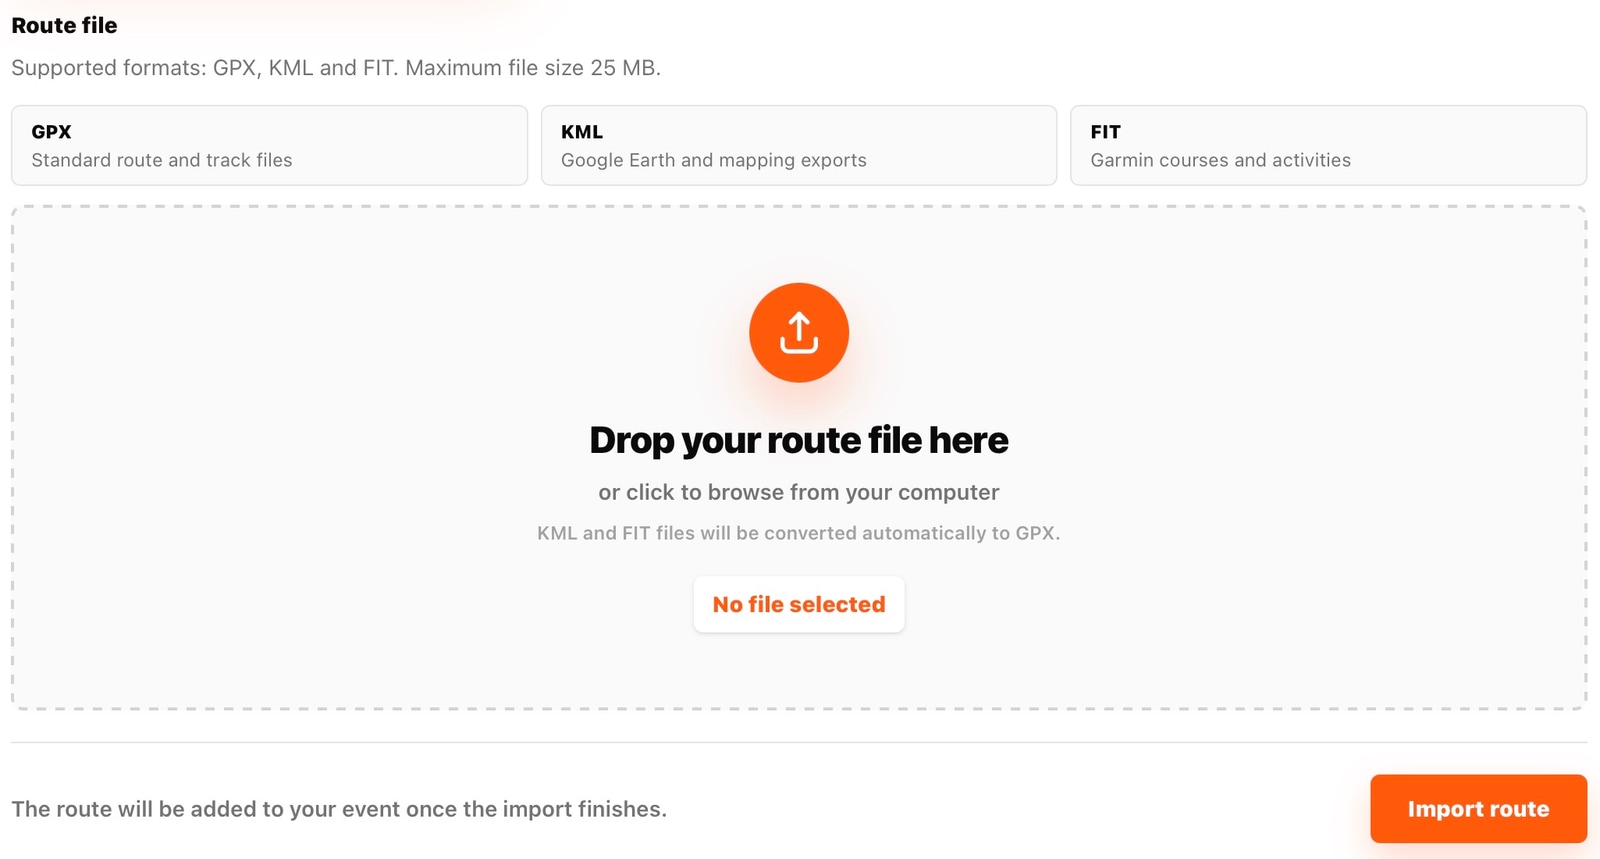Select the GPX format card
This screenshot has height=859, width=1600.
[269, 145]
